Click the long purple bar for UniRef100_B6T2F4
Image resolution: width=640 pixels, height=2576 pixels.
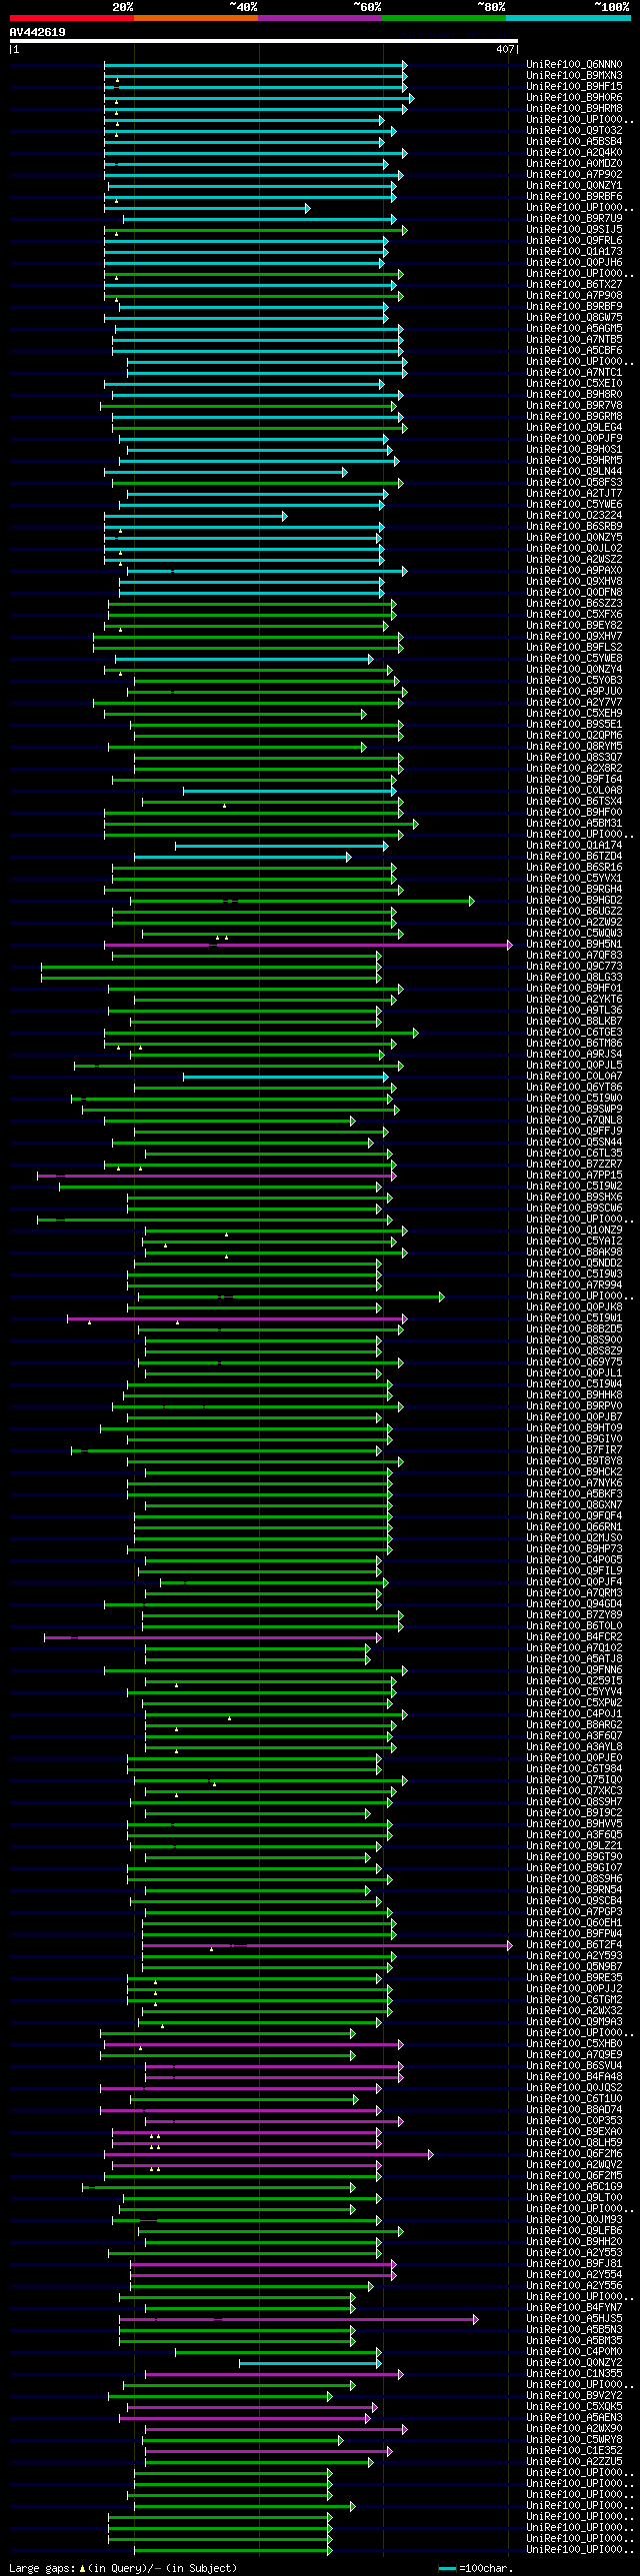point(326,1945)
